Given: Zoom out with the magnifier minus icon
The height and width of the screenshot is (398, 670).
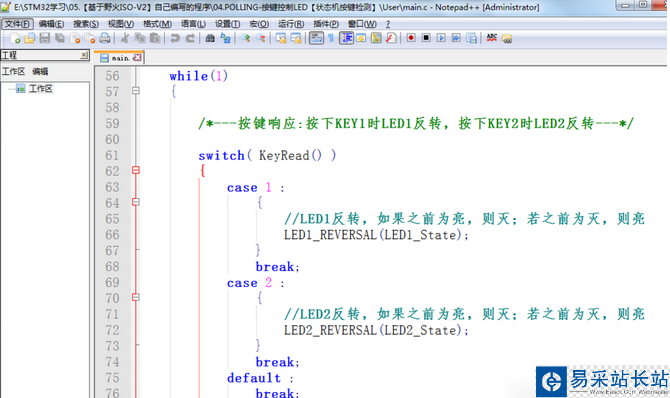Looking at the screenshot, I should coord(261,38).
